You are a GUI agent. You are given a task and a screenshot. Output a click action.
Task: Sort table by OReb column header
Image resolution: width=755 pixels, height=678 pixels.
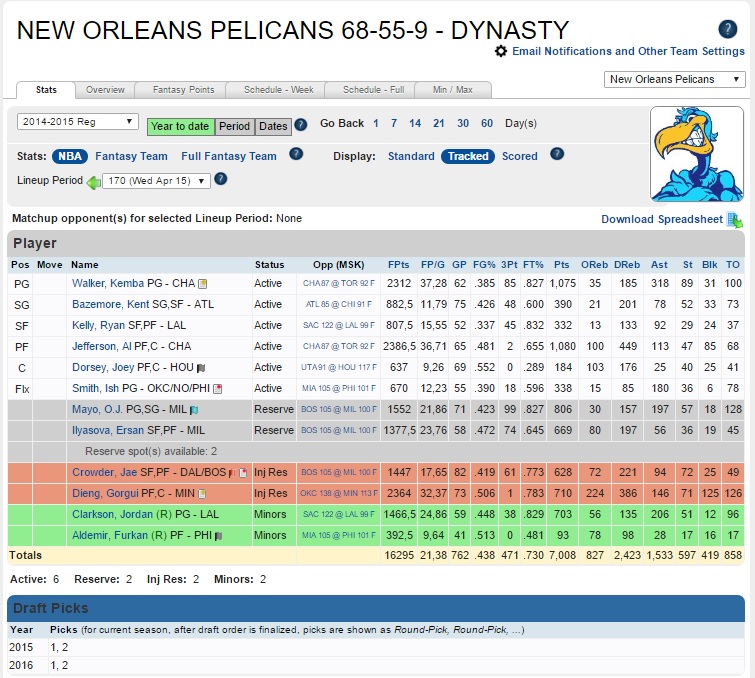pos(594,265)
